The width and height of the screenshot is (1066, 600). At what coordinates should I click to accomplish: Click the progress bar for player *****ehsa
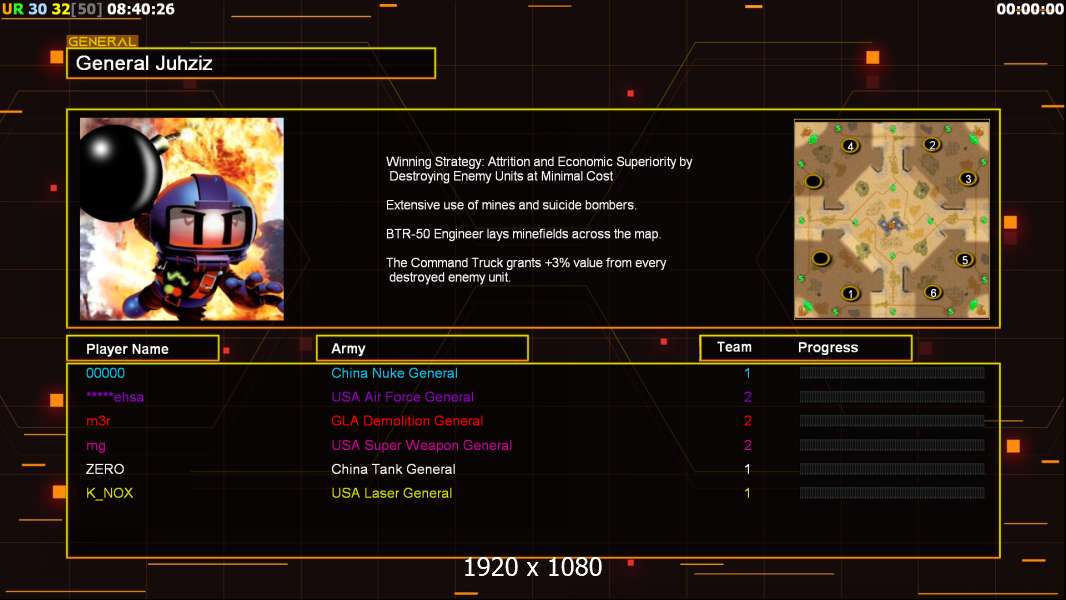pos(892,396)
